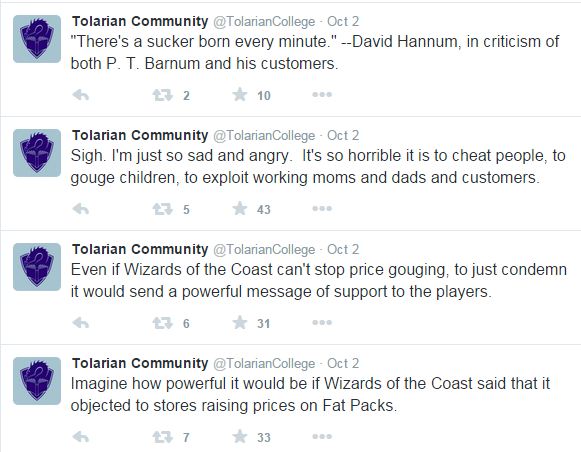Reply to the price gouging condemn tweet

81,323
